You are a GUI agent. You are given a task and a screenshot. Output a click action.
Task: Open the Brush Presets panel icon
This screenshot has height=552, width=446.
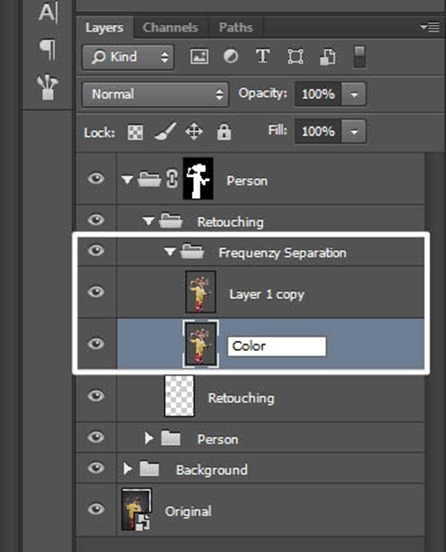[48, 87]
